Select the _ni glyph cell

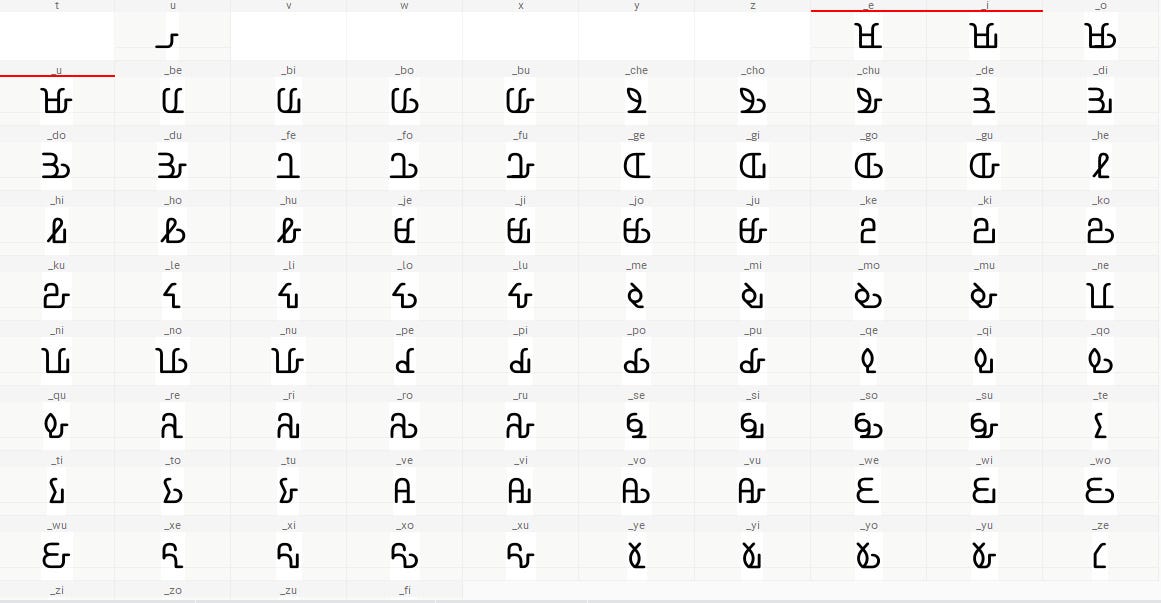[x=57, y=354]
